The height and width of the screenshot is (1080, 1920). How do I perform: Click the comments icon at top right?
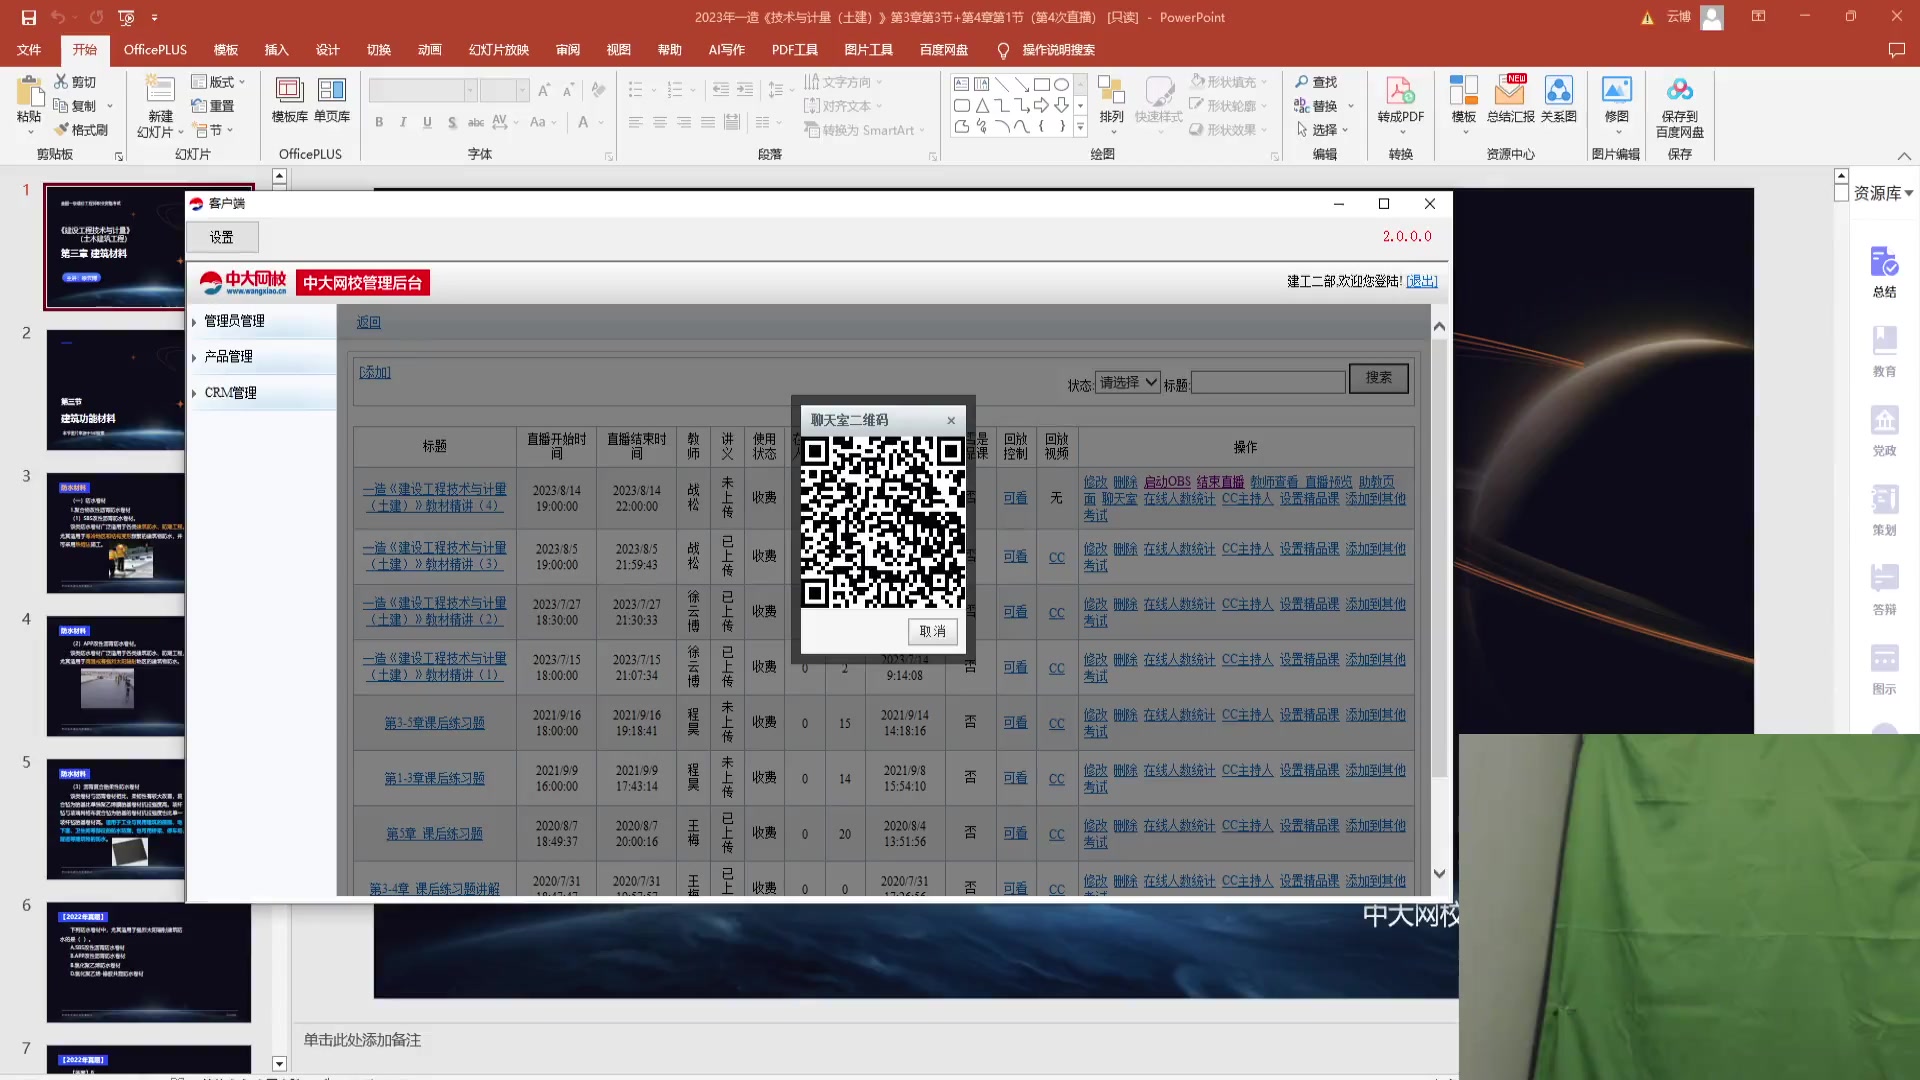[1896, 50]
